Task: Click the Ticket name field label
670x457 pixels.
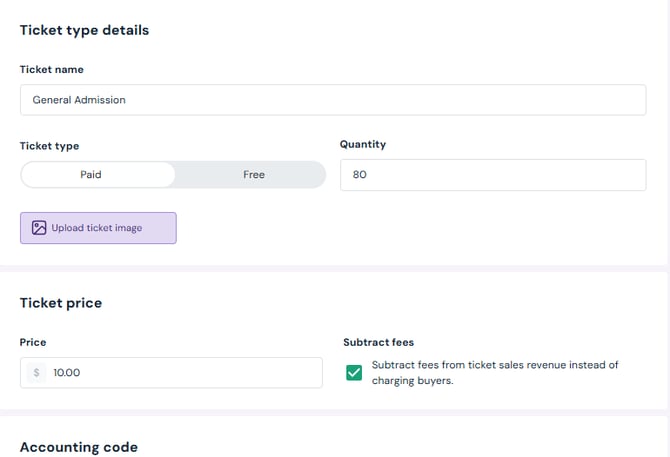Action: [52, 69]
